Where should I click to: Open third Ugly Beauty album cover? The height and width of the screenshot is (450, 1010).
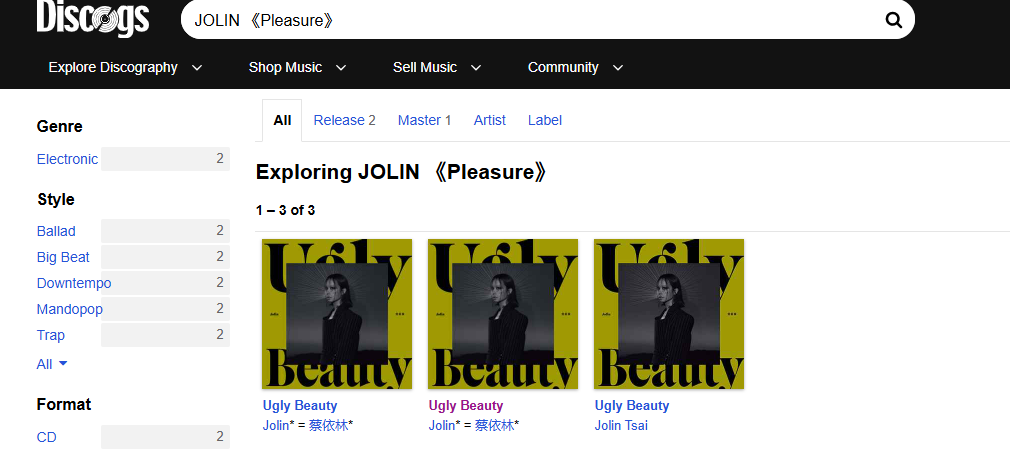point(669,314)
